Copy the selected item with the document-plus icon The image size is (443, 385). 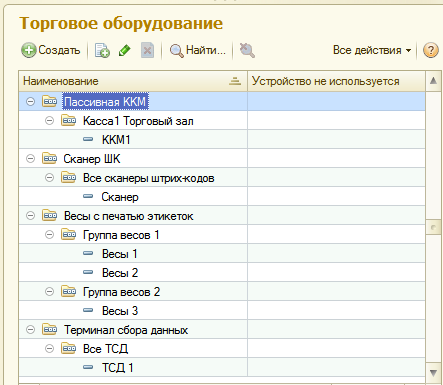tap(102, 51)
